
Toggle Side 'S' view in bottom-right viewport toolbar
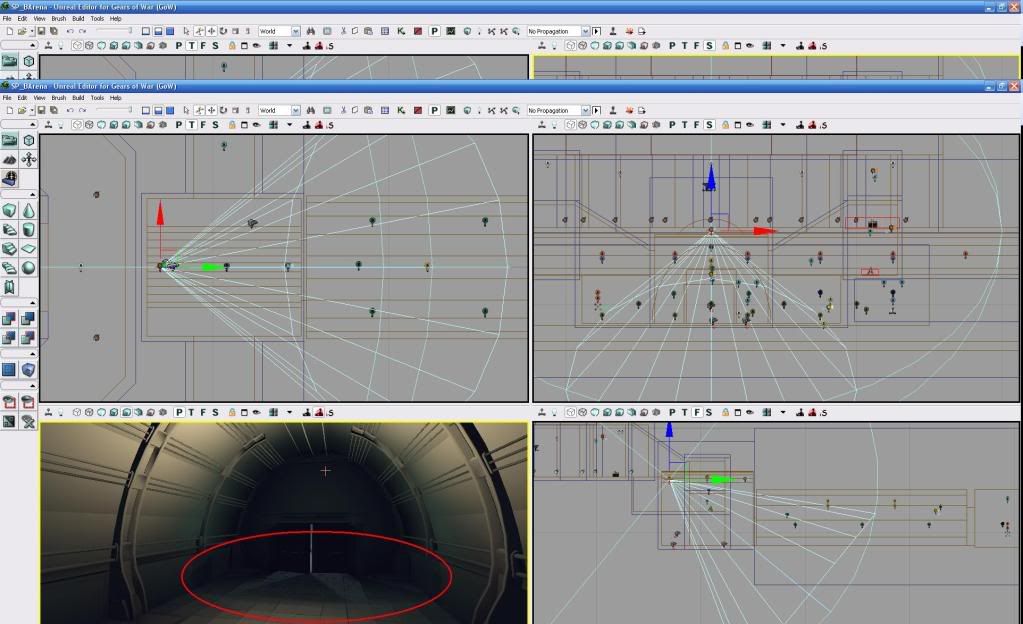pos(709,412)
